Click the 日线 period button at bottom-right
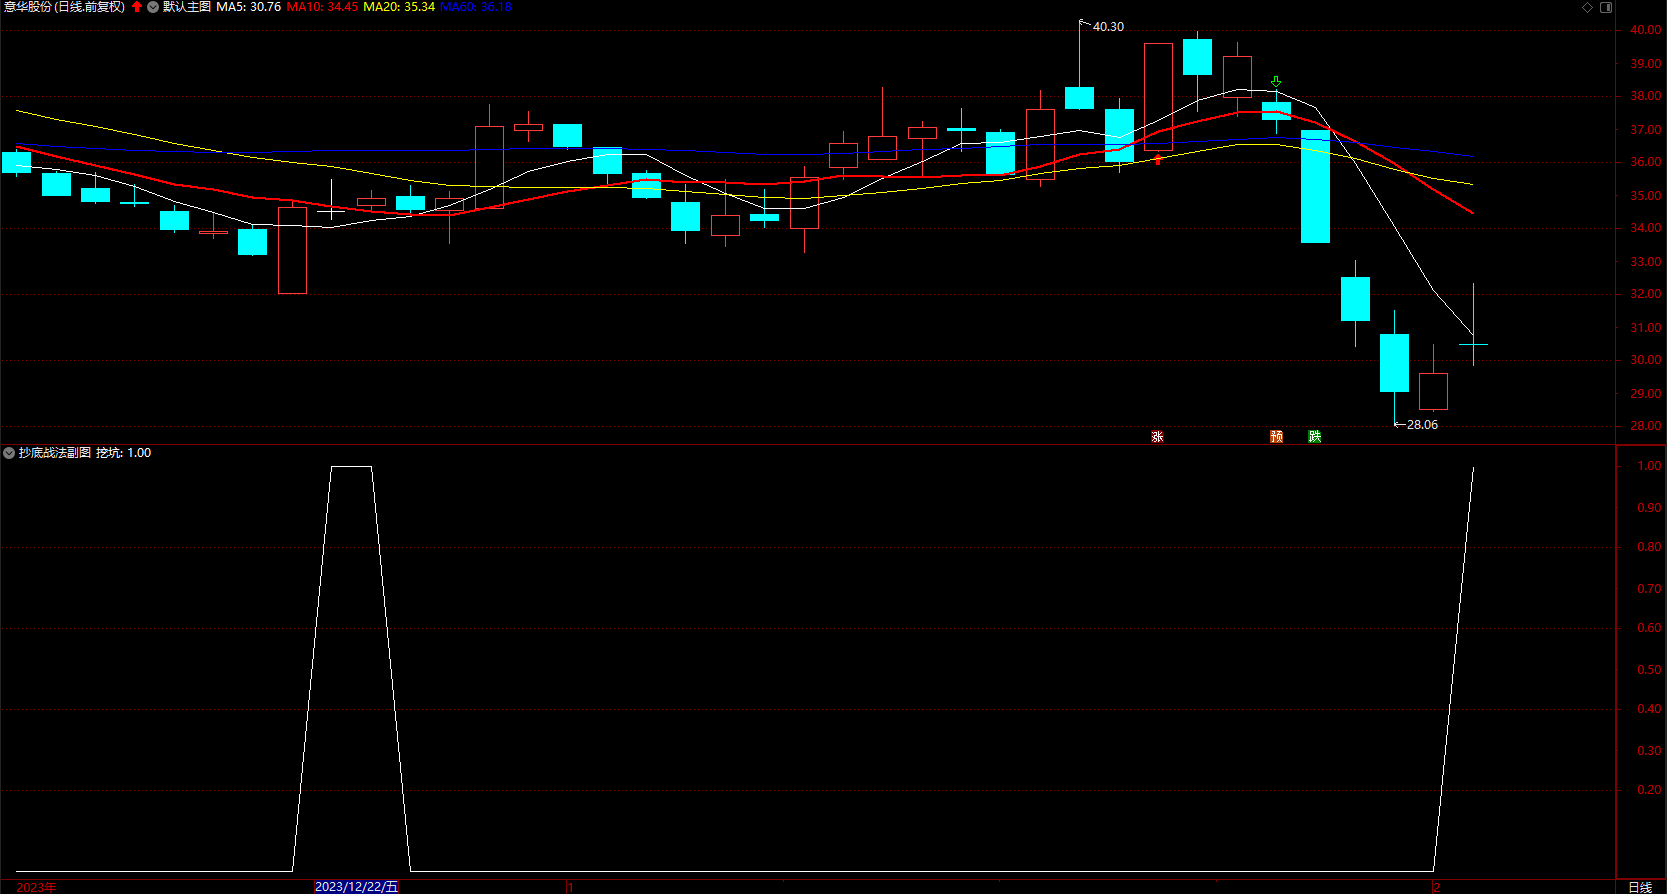This screenshot has width=1667, height=894. [x=1640, y=887]
